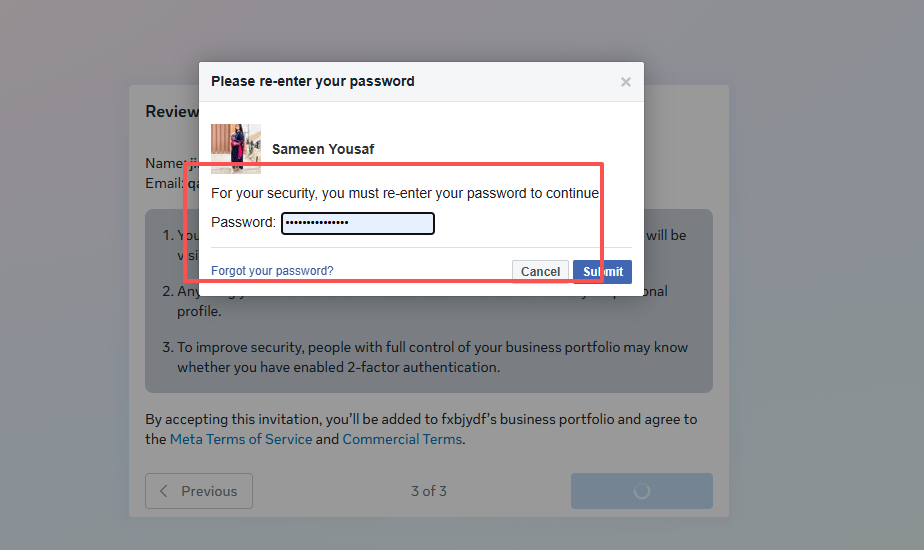Click the loading spinner button
This screenshot has height=550, width=924.
(642, 491)
